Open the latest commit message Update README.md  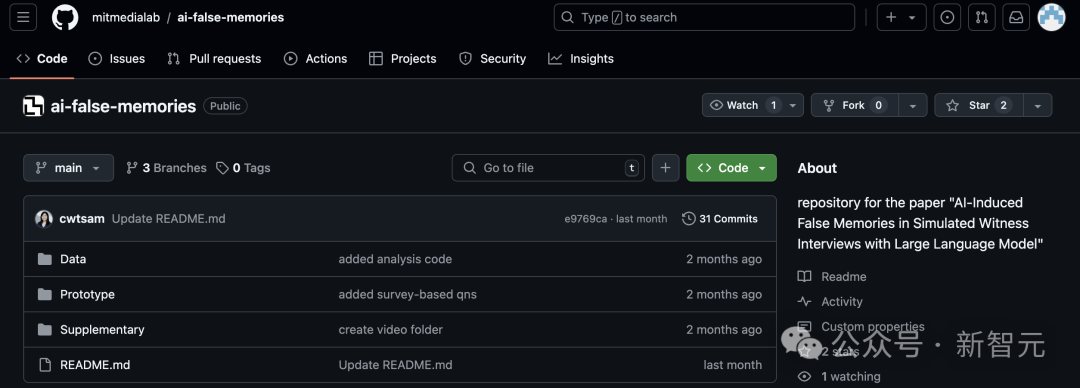[169, 218]
